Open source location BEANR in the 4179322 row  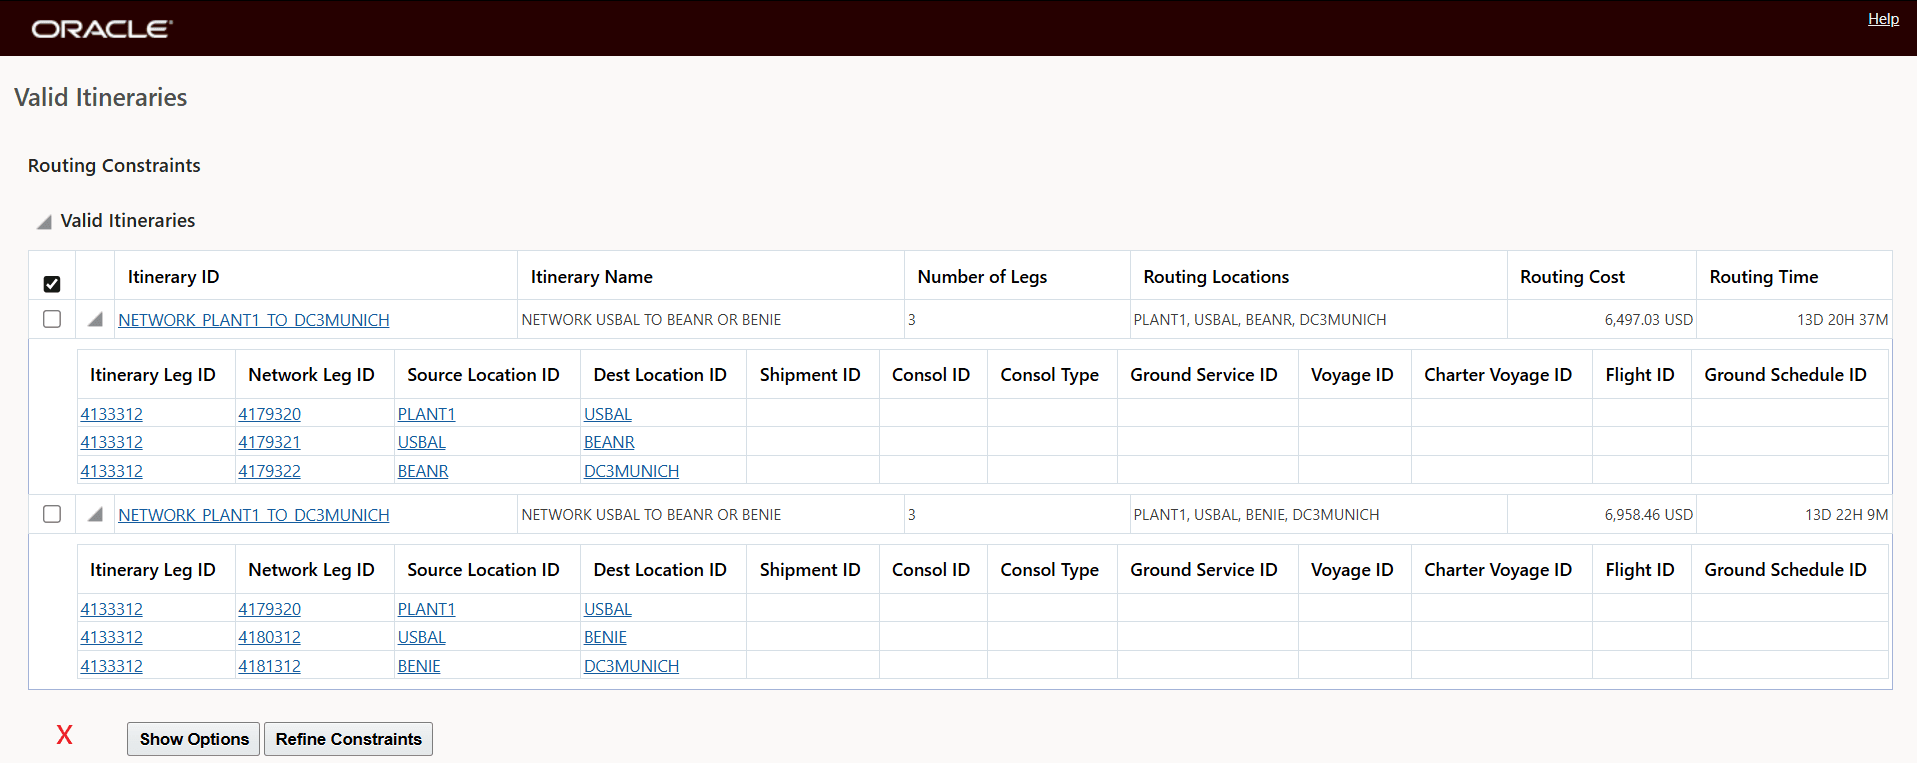click(x=423, y=471)
